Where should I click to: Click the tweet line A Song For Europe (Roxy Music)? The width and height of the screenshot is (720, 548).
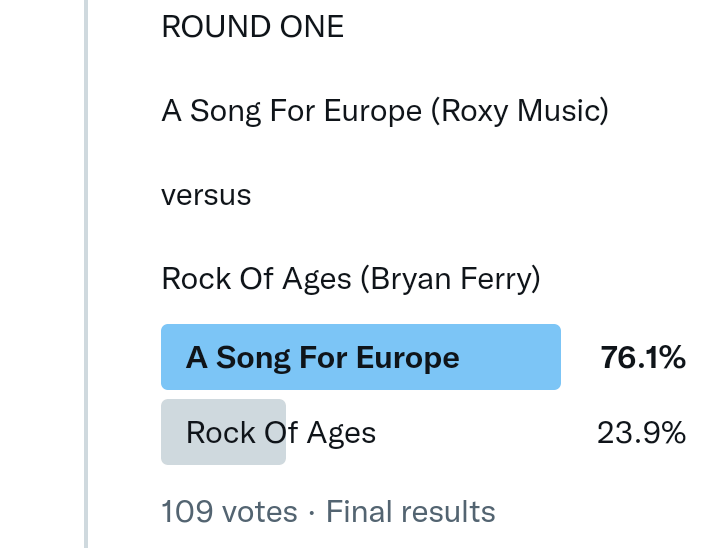click(385, 110)
